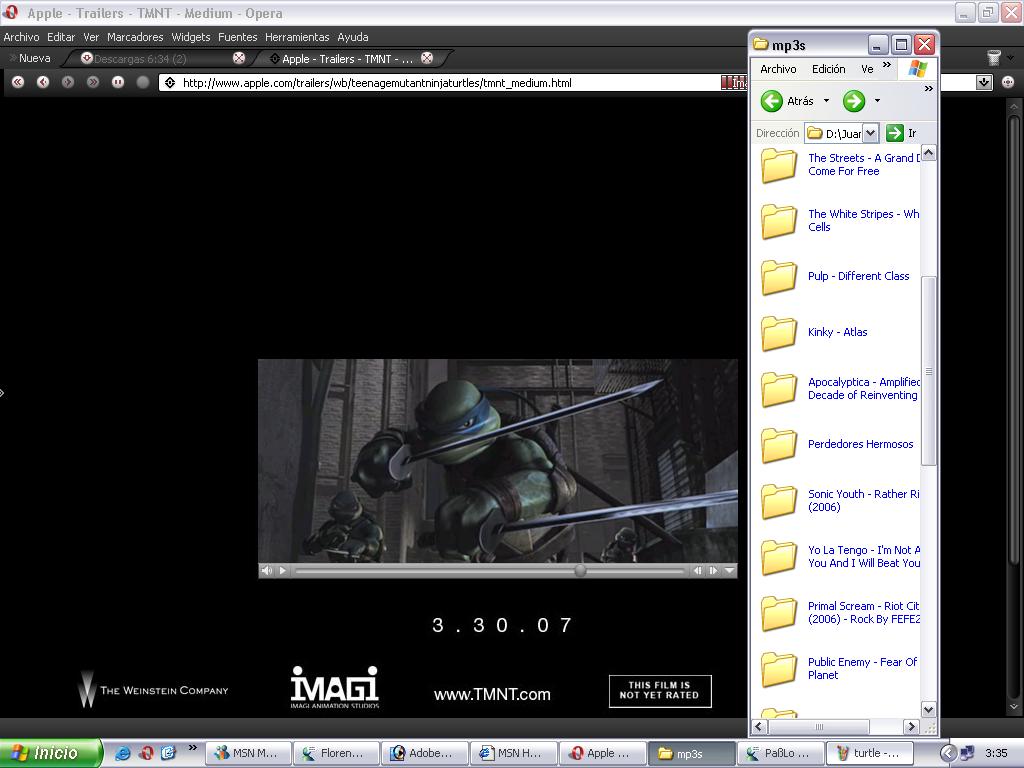This screenshot has height=768, width=1024.
Task: Open Herramientas menu in Opera
Action: (x=297, y=37)
